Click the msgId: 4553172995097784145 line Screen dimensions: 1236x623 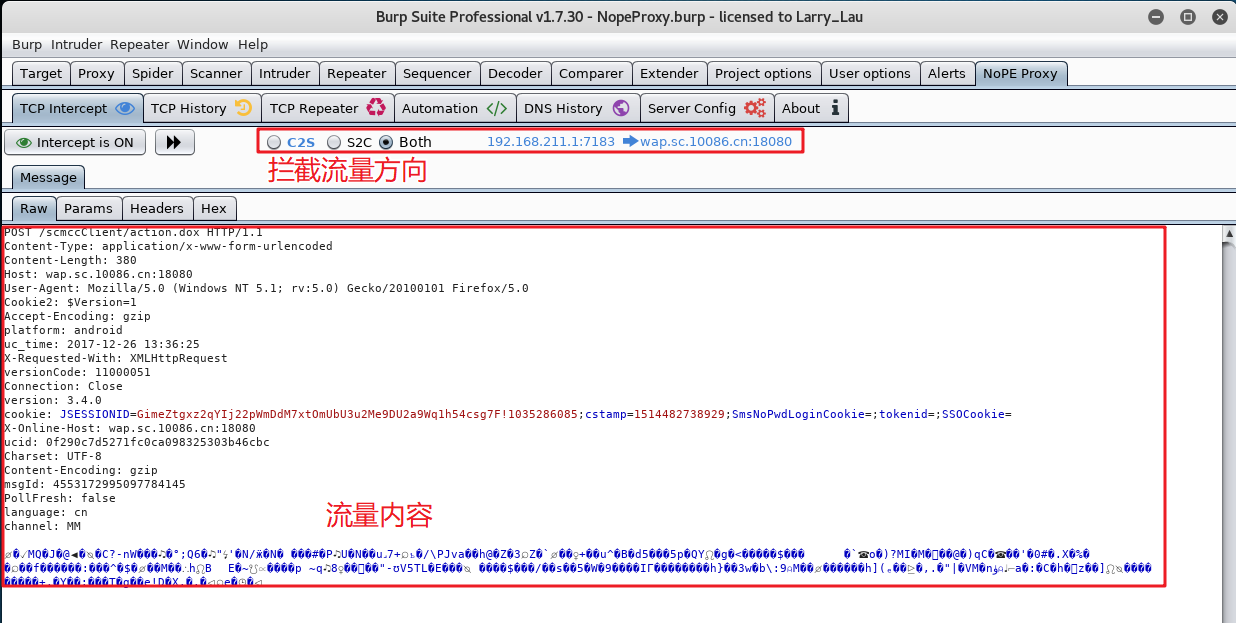click(95, 484)
